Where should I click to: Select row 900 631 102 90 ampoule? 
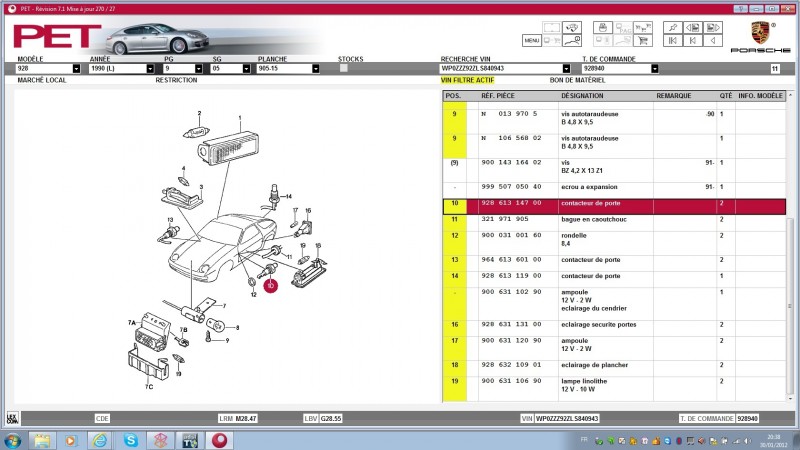pos(614,304)
